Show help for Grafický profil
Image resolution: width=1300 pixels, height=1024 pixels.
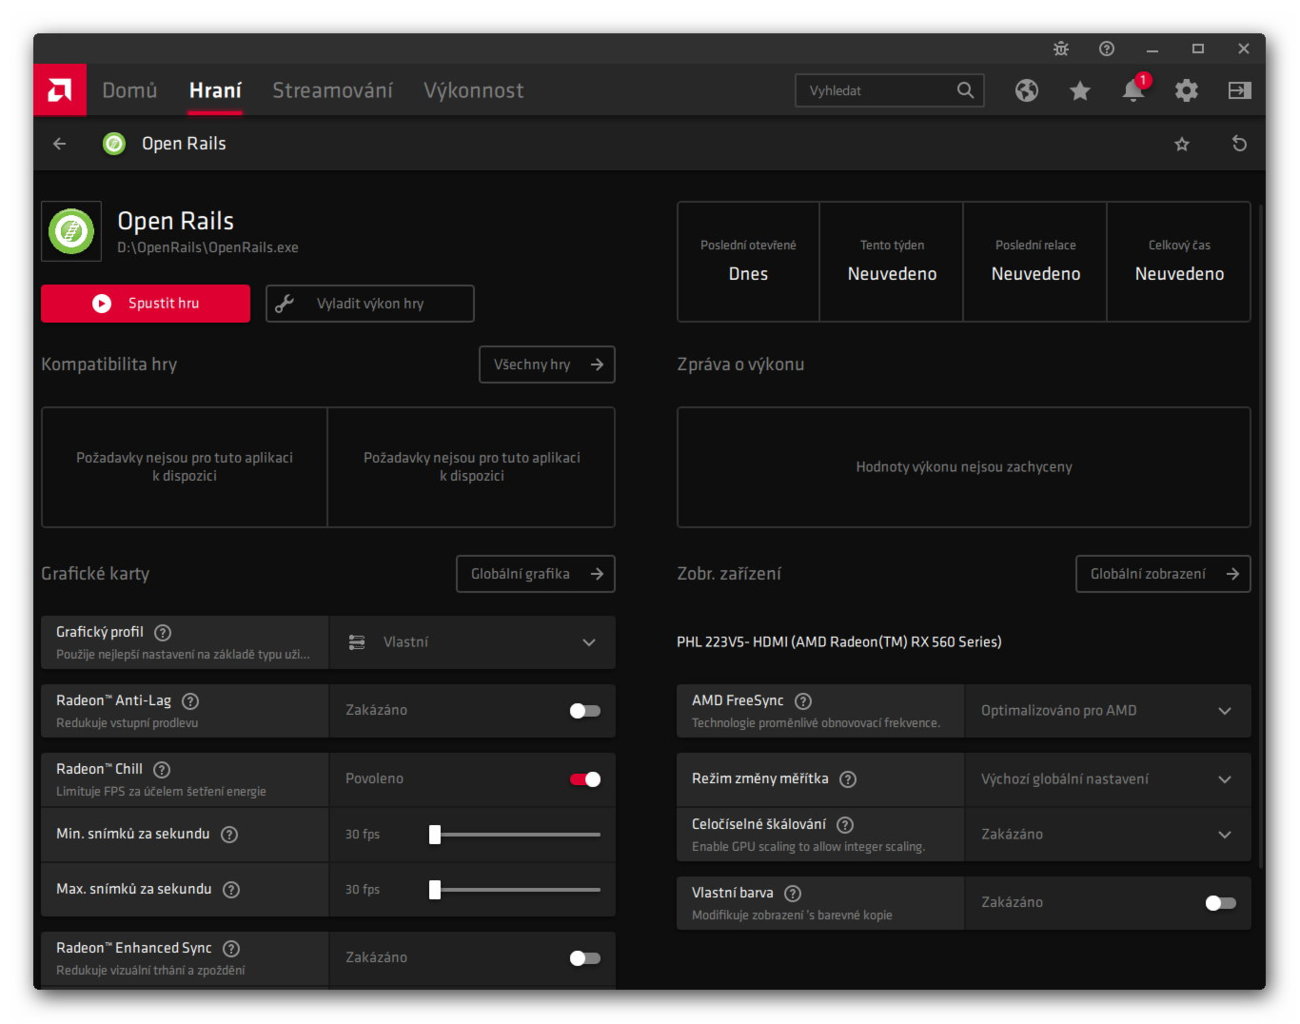tap(163, 632)
